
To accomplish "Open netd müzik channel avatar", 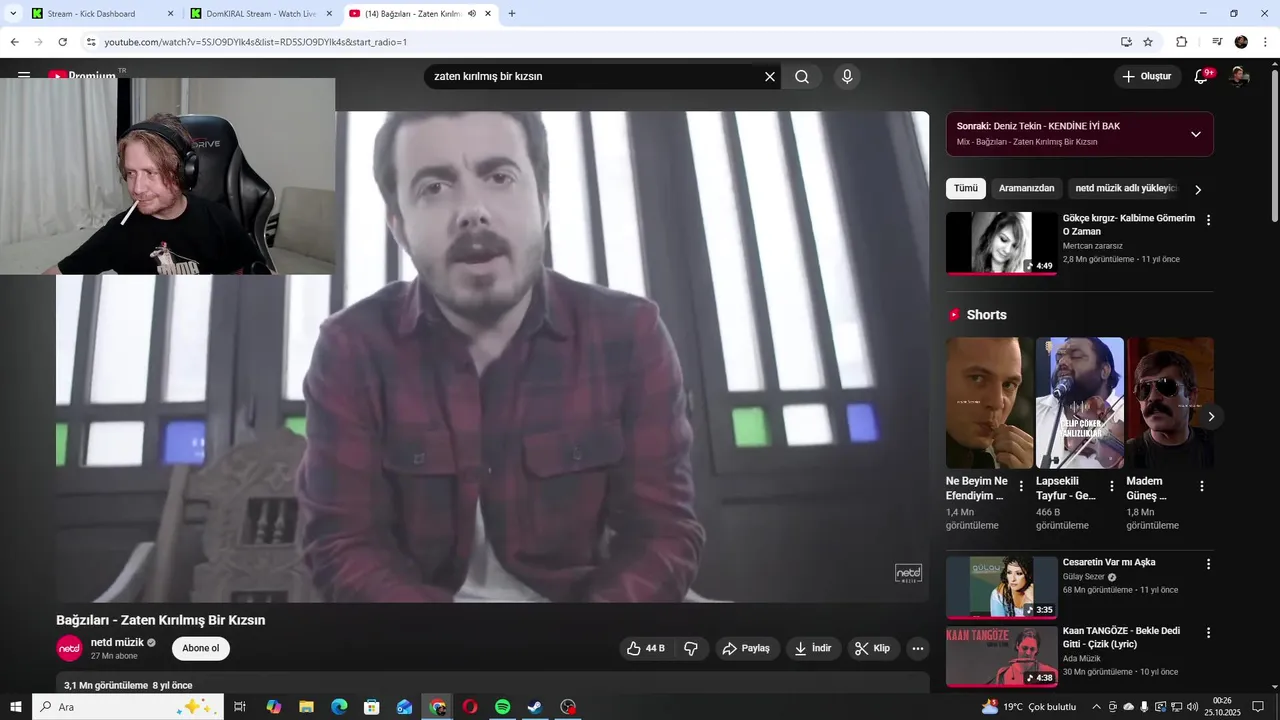I will point(69,648).
